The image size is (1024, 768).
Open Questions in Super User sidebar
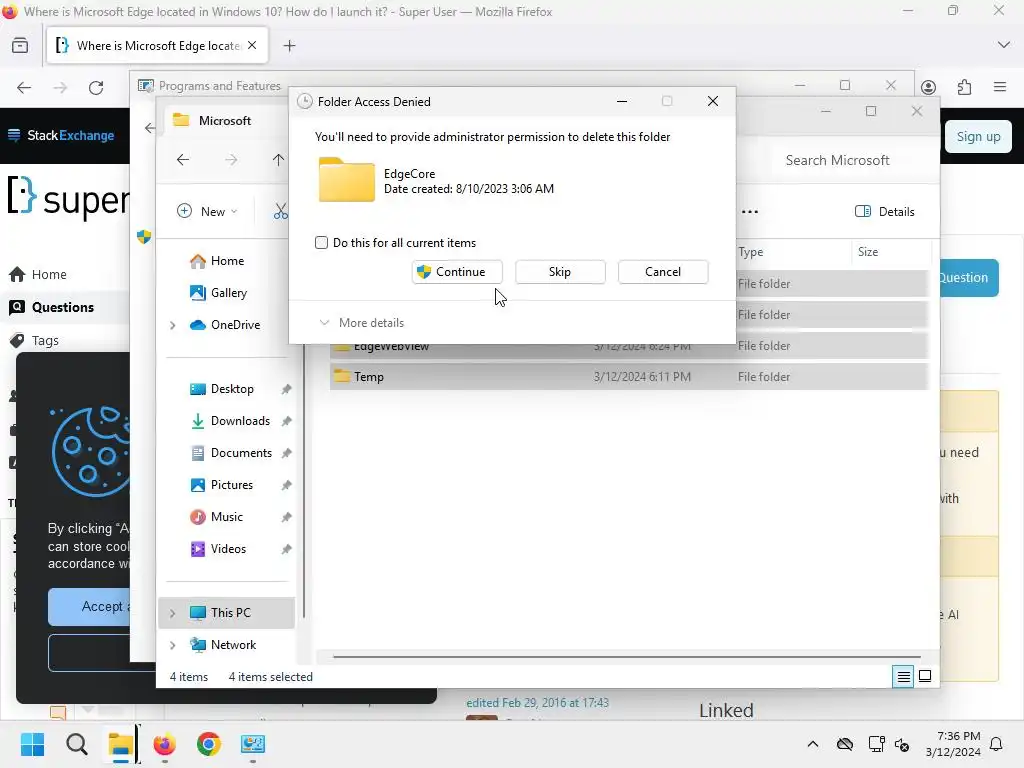tap(63, 307)
